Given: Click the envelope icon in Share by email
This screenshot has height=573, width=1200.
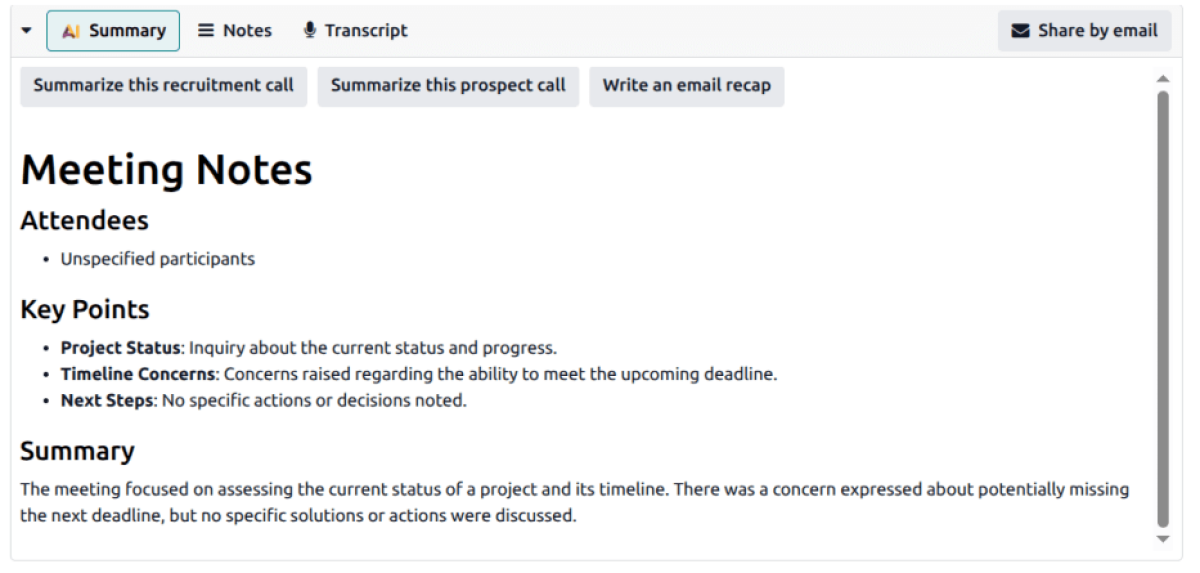Looking at the screenshot, I should [x=1020, y=31].
